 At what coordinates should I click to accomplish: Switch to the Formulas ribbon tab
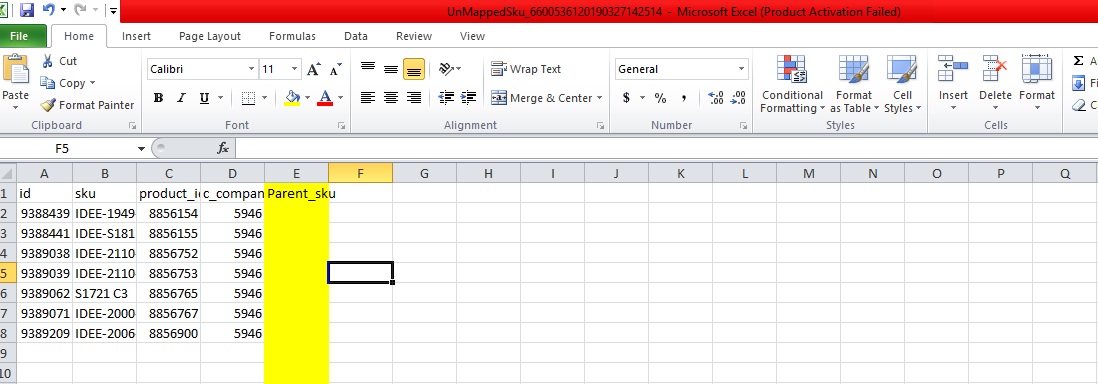[292, 36]
